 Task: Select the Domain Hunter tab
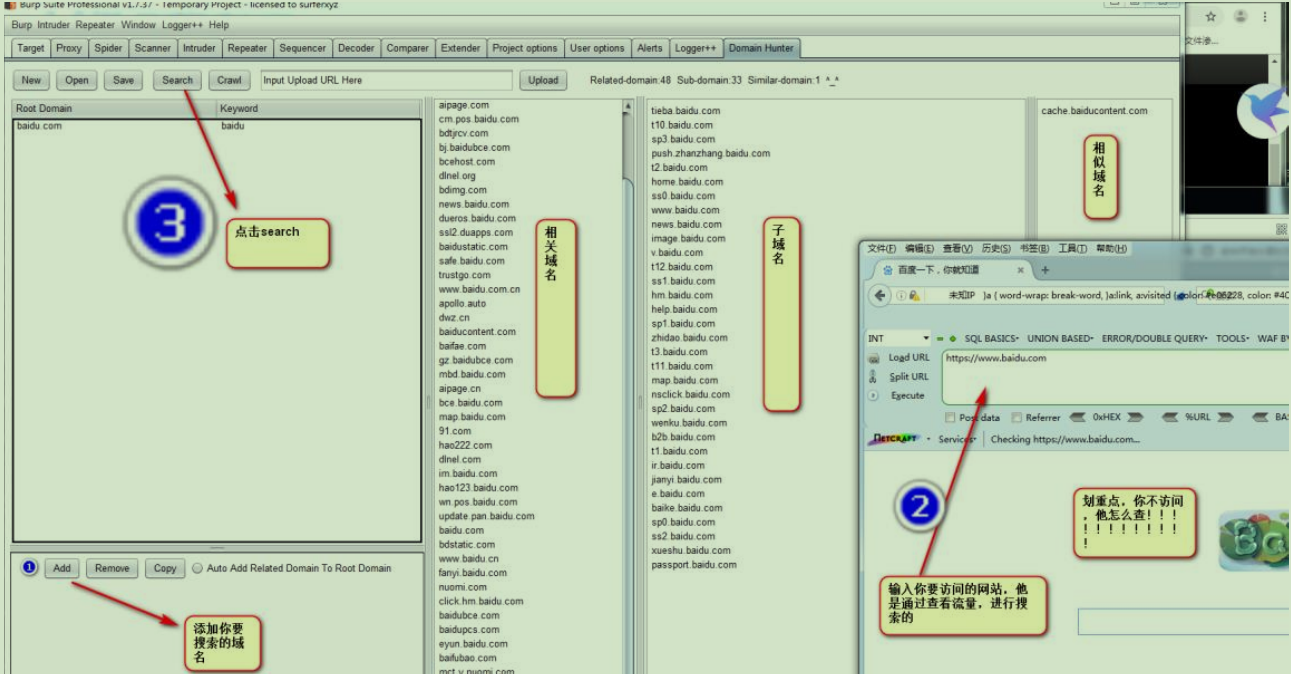click(x=761, y=48)
